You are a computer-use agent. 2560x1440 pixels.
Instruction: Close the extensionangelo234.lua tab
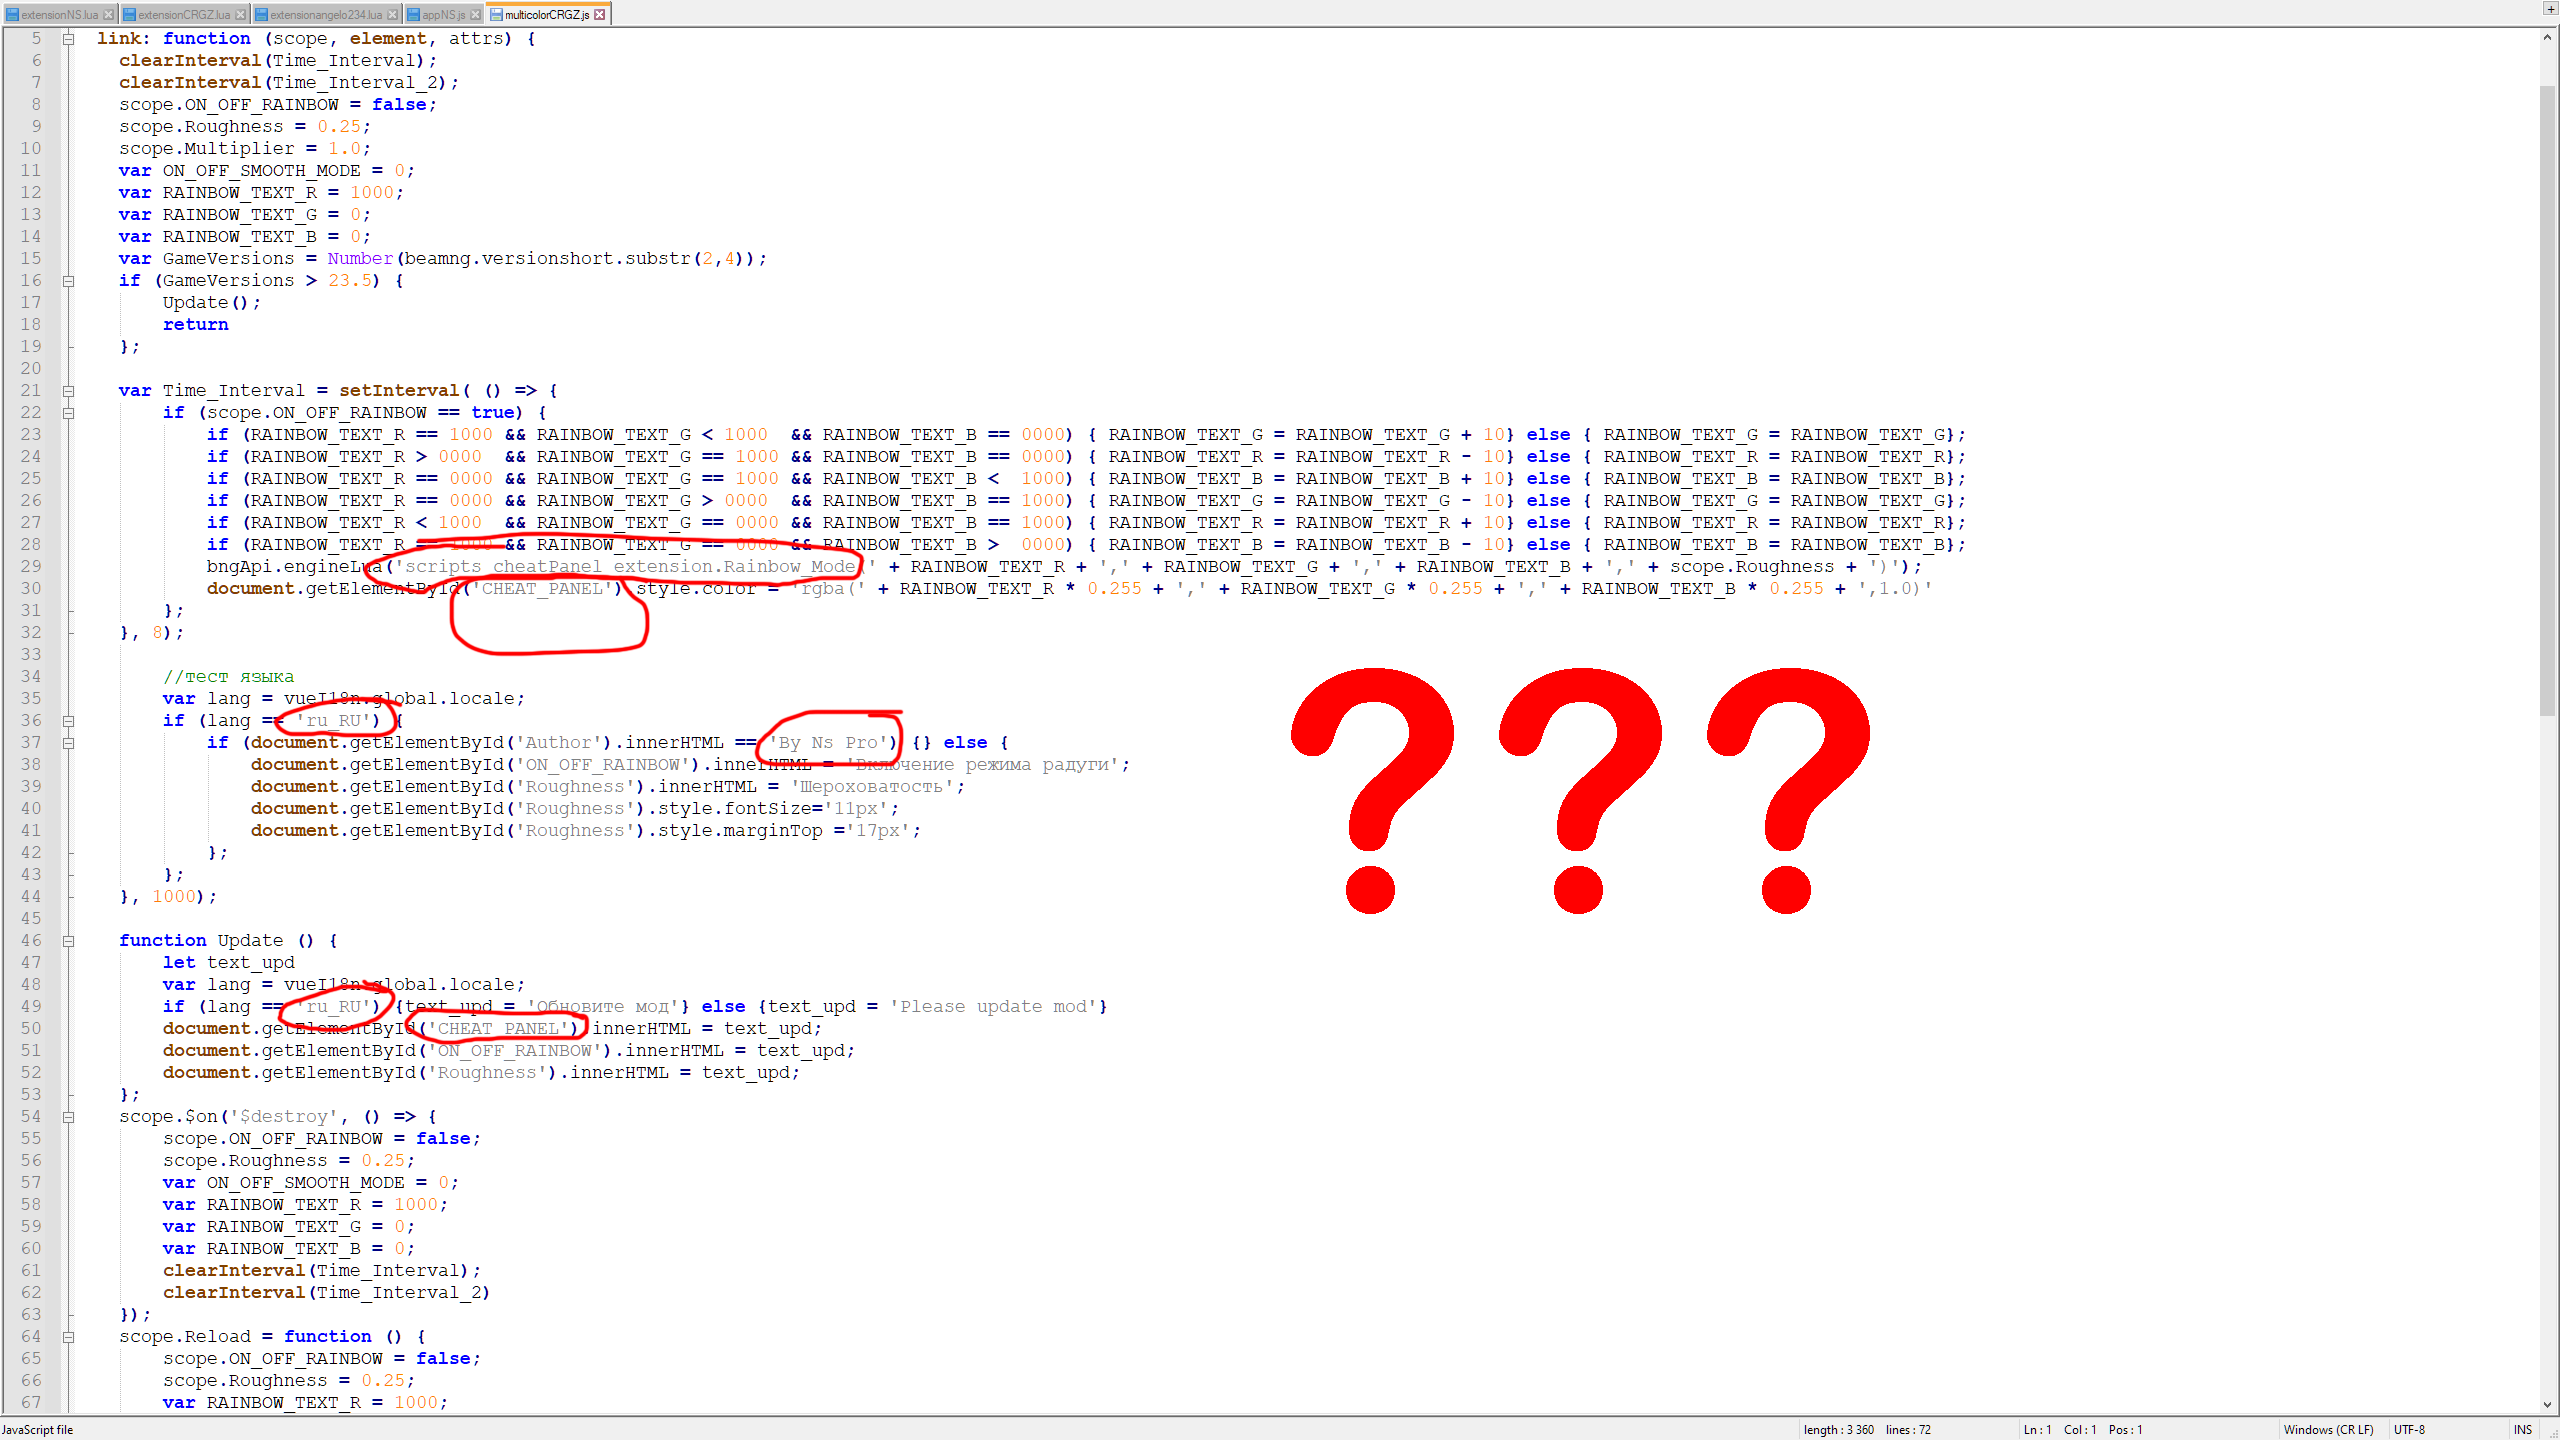click(x=392, y=15)
